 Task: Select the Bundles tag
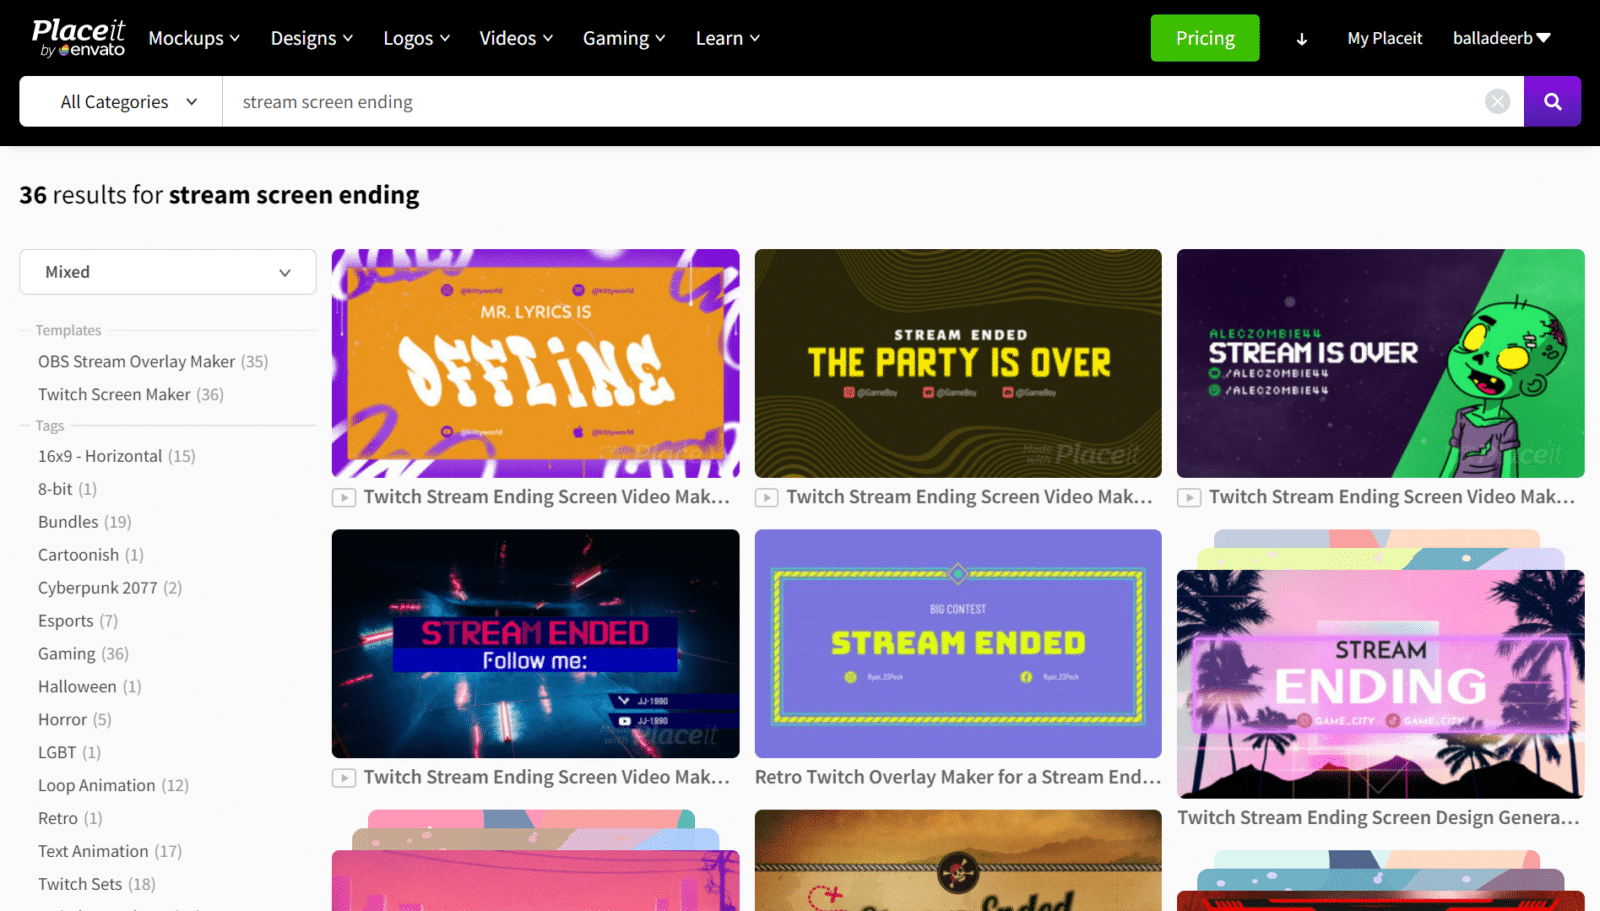pyautogui.click(x=85, y=522)
